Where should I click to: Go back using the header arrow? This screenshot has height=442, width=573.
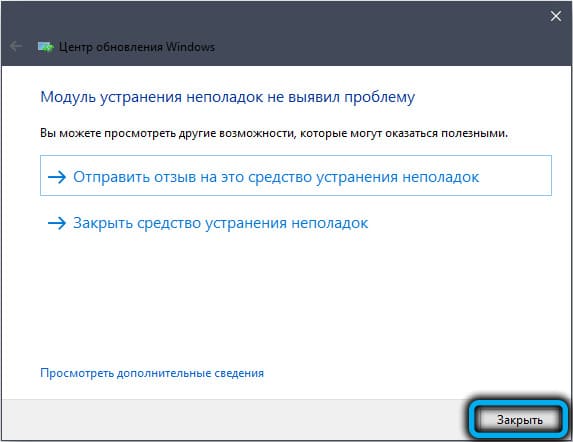(16, 46)
